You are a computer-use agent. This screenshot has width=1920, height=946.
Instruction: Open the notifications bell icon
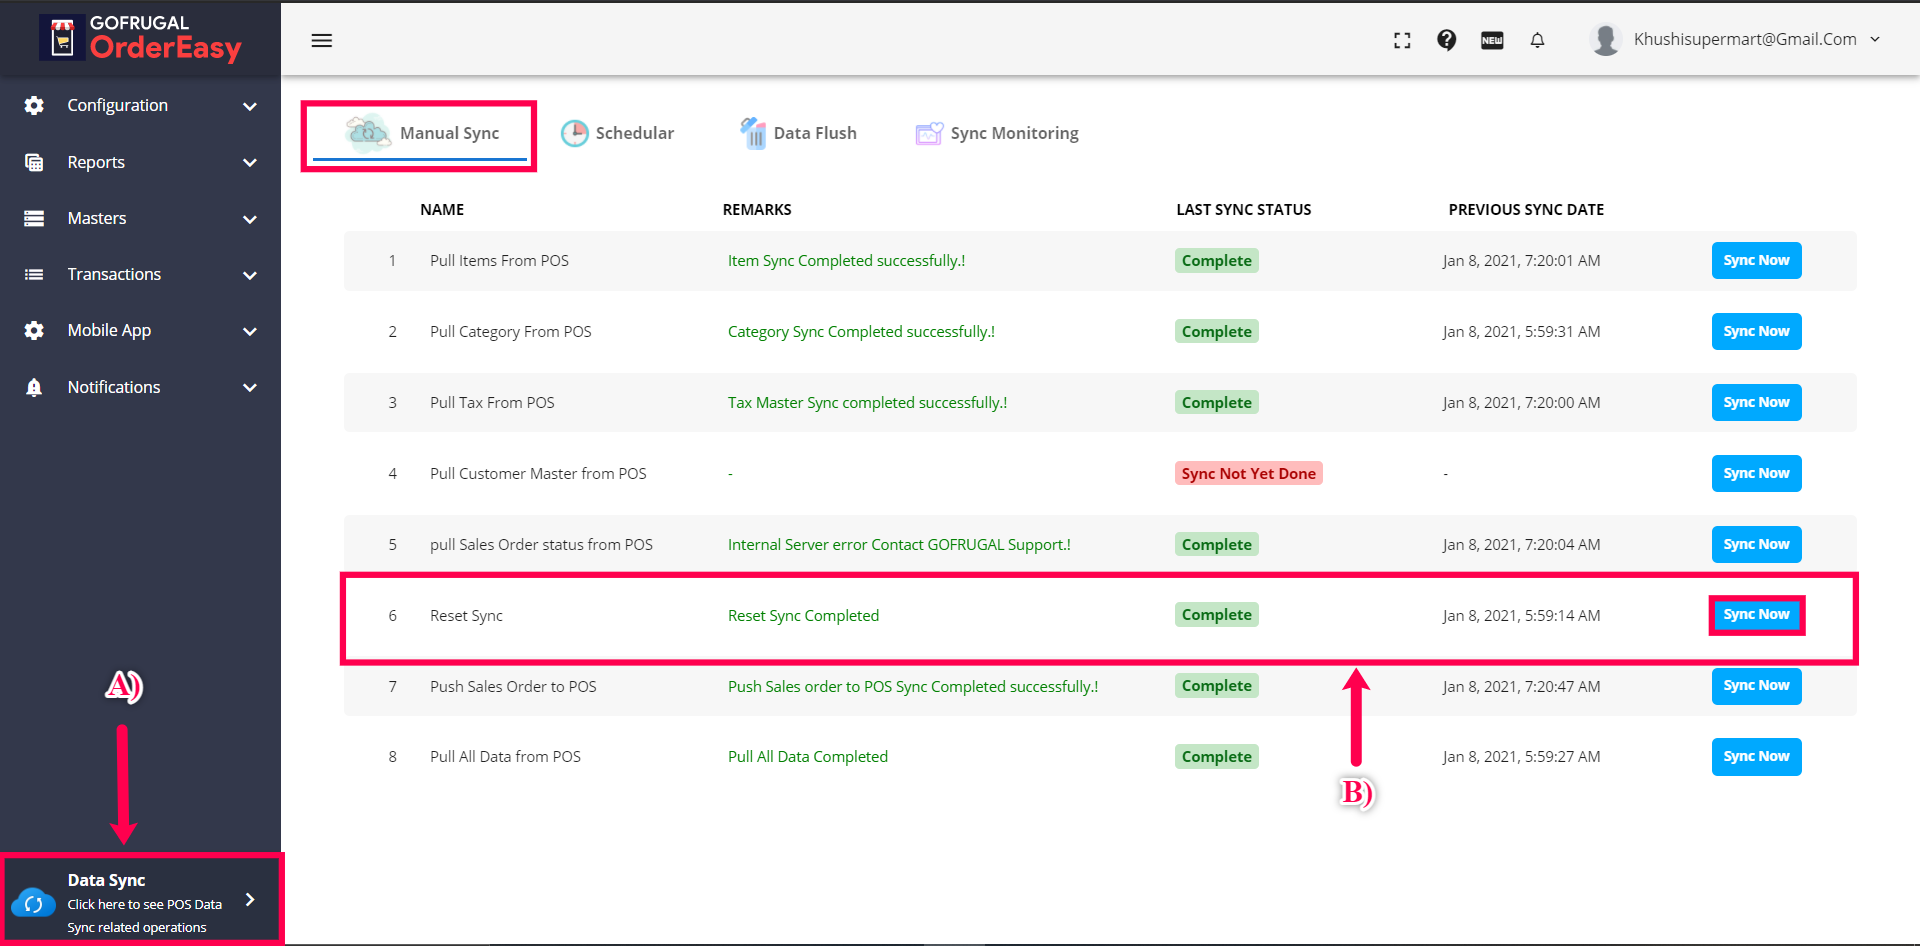(1537, 40)
